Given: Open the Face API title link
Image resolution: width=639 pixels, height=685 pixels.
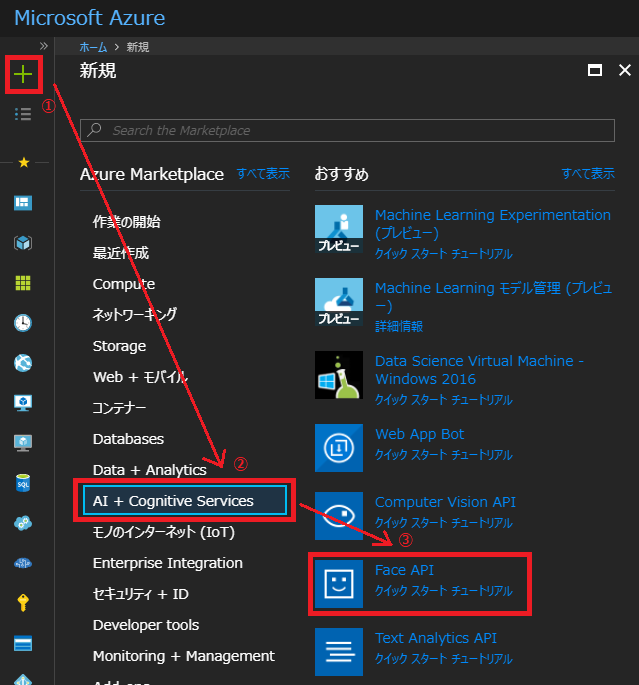Looking at the screenshot, I should [x=404, y=570].
